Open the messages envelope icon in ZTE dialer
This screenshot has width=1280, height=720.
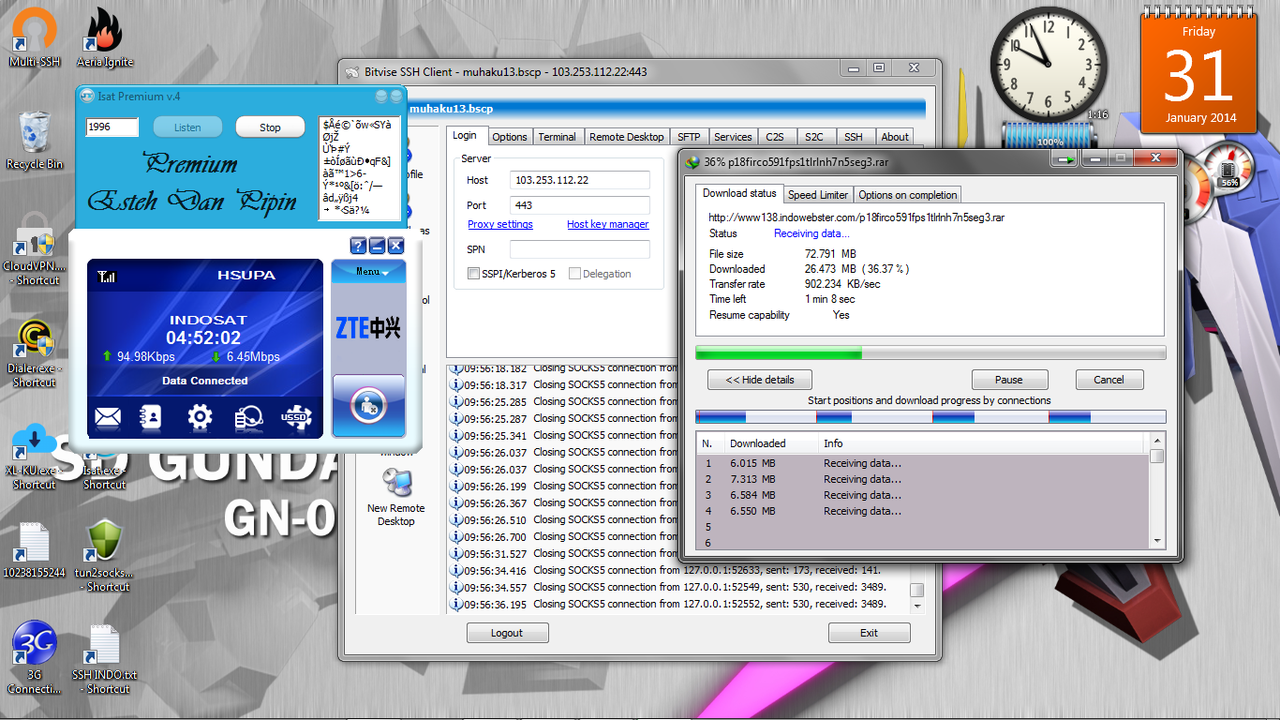(108, 417)
